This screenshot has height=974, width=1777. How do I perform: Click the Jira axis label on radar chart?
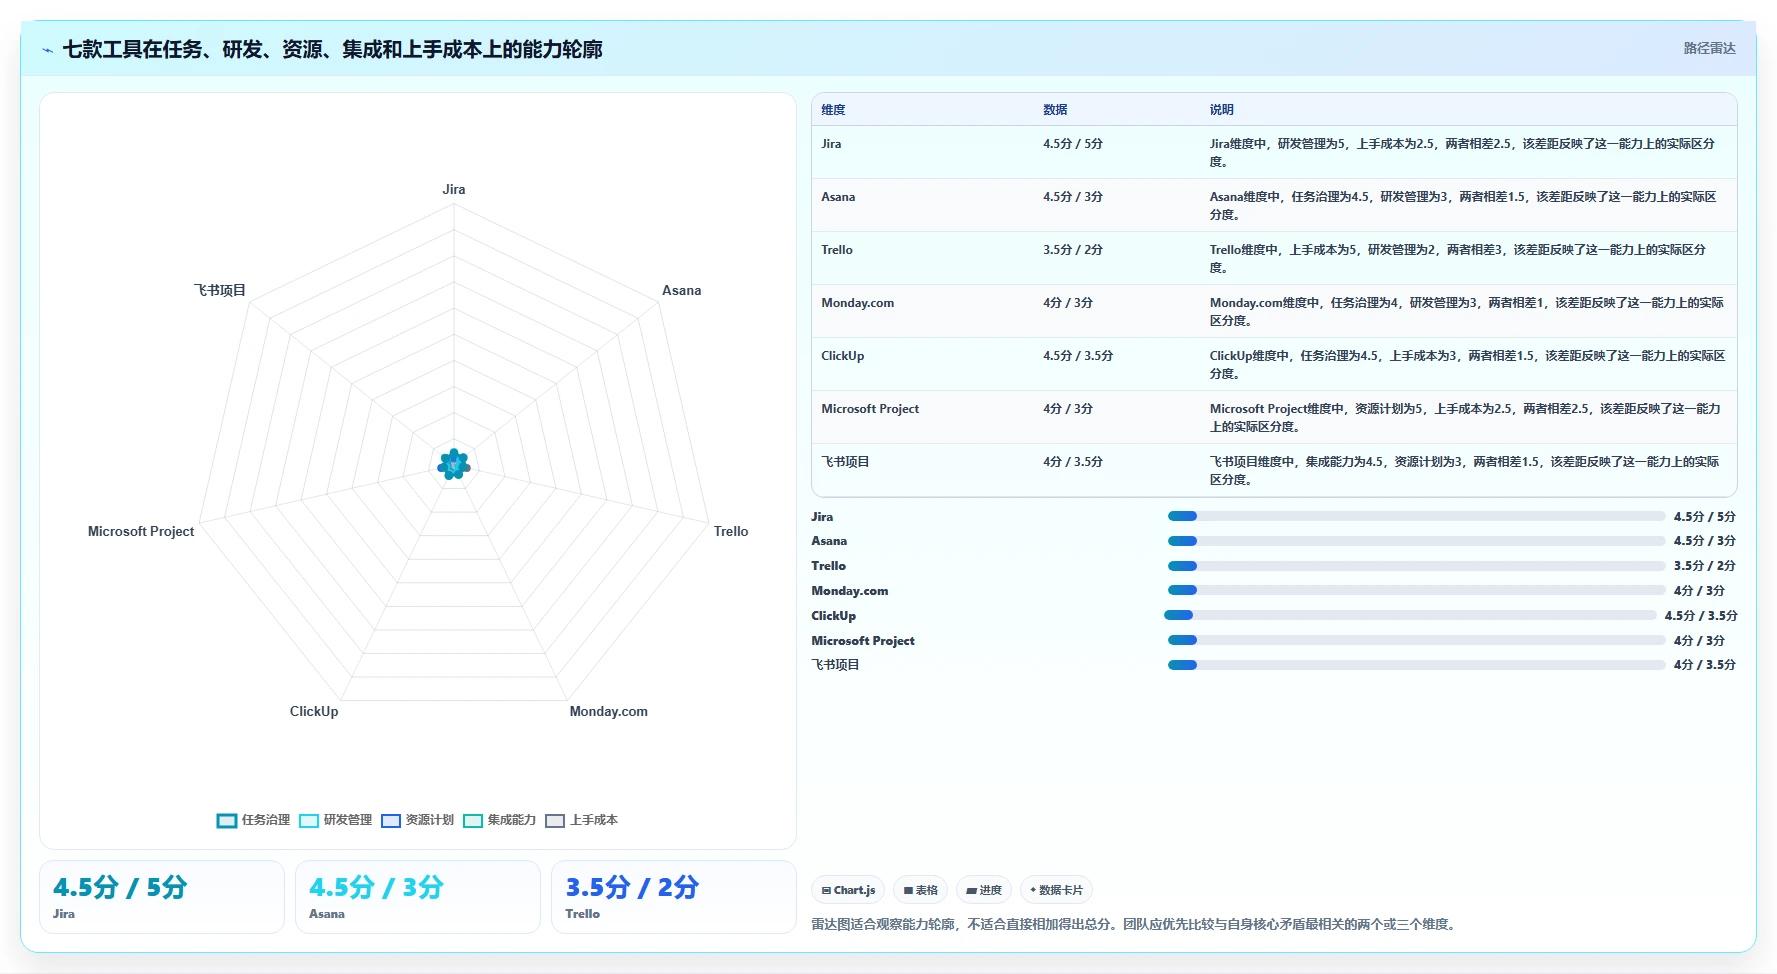point(454,189)
